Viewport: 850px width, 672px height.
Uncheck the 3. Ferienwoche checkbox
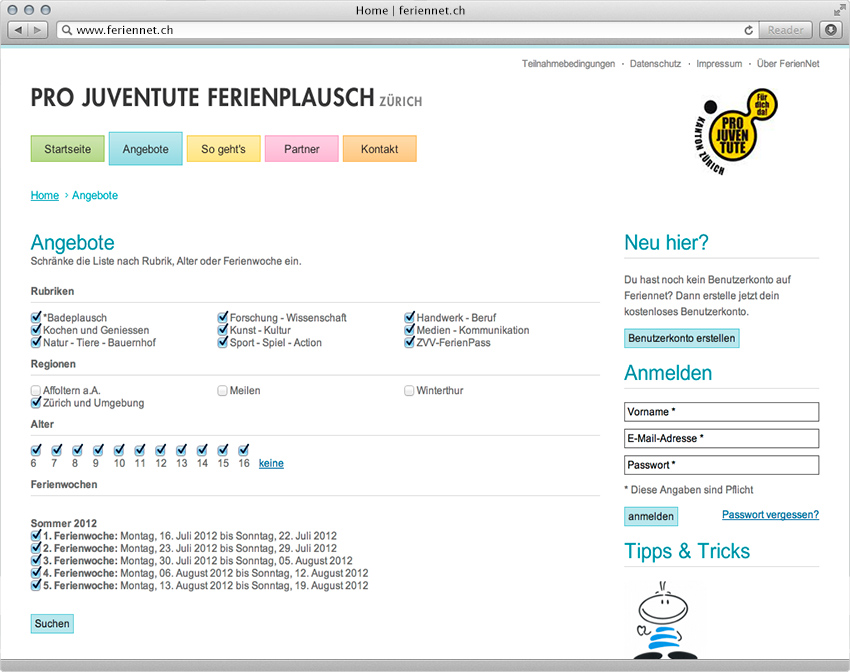tap(36, 560)
